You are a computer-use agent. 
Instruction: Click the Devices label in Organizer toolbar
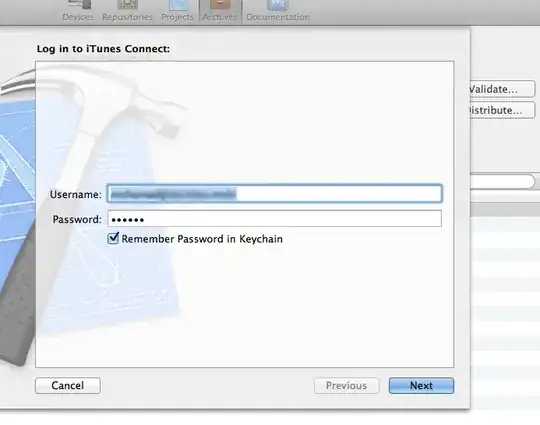pyautogui.click(x=78, y=17)
